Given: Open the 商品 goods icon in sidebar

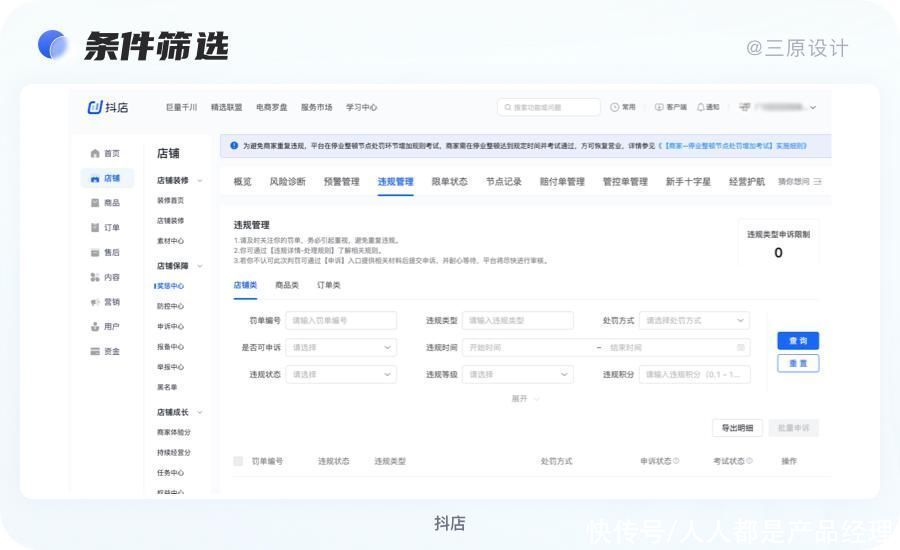Looking at the screenshot, I should (x=95, y=203).
